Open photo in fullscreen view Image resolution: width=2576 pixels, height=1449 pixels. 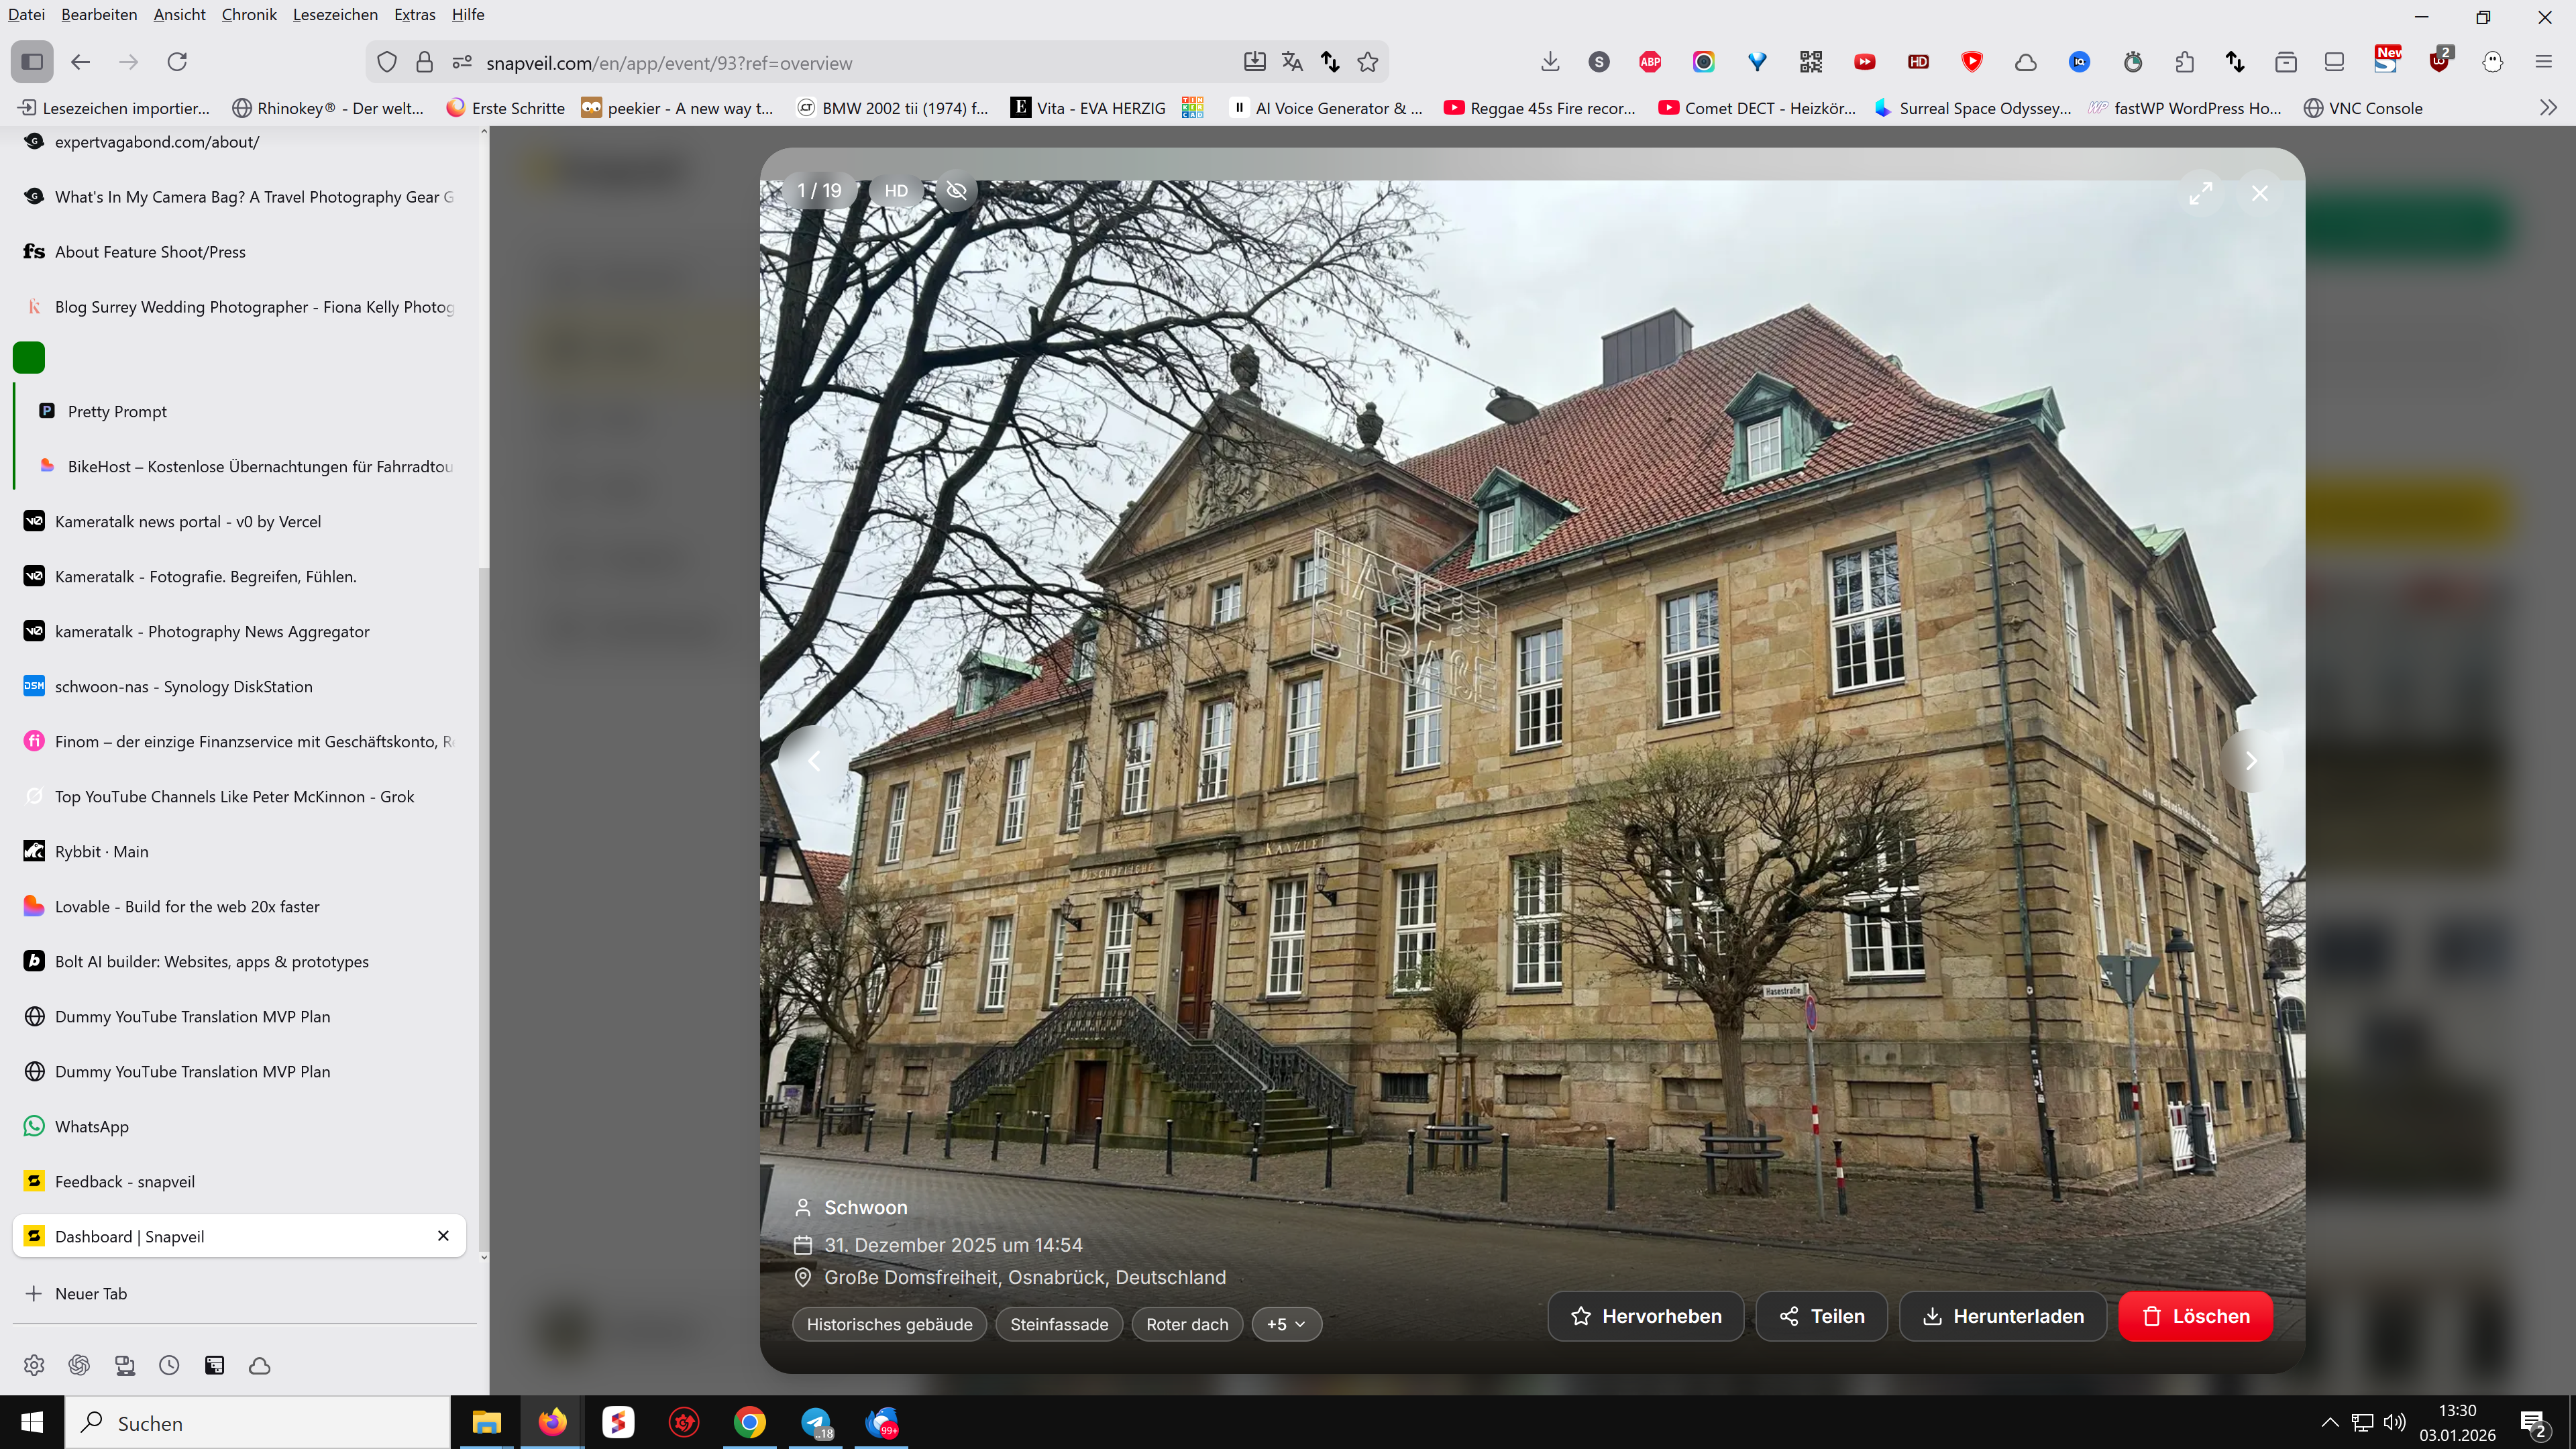coord(2200,193)
